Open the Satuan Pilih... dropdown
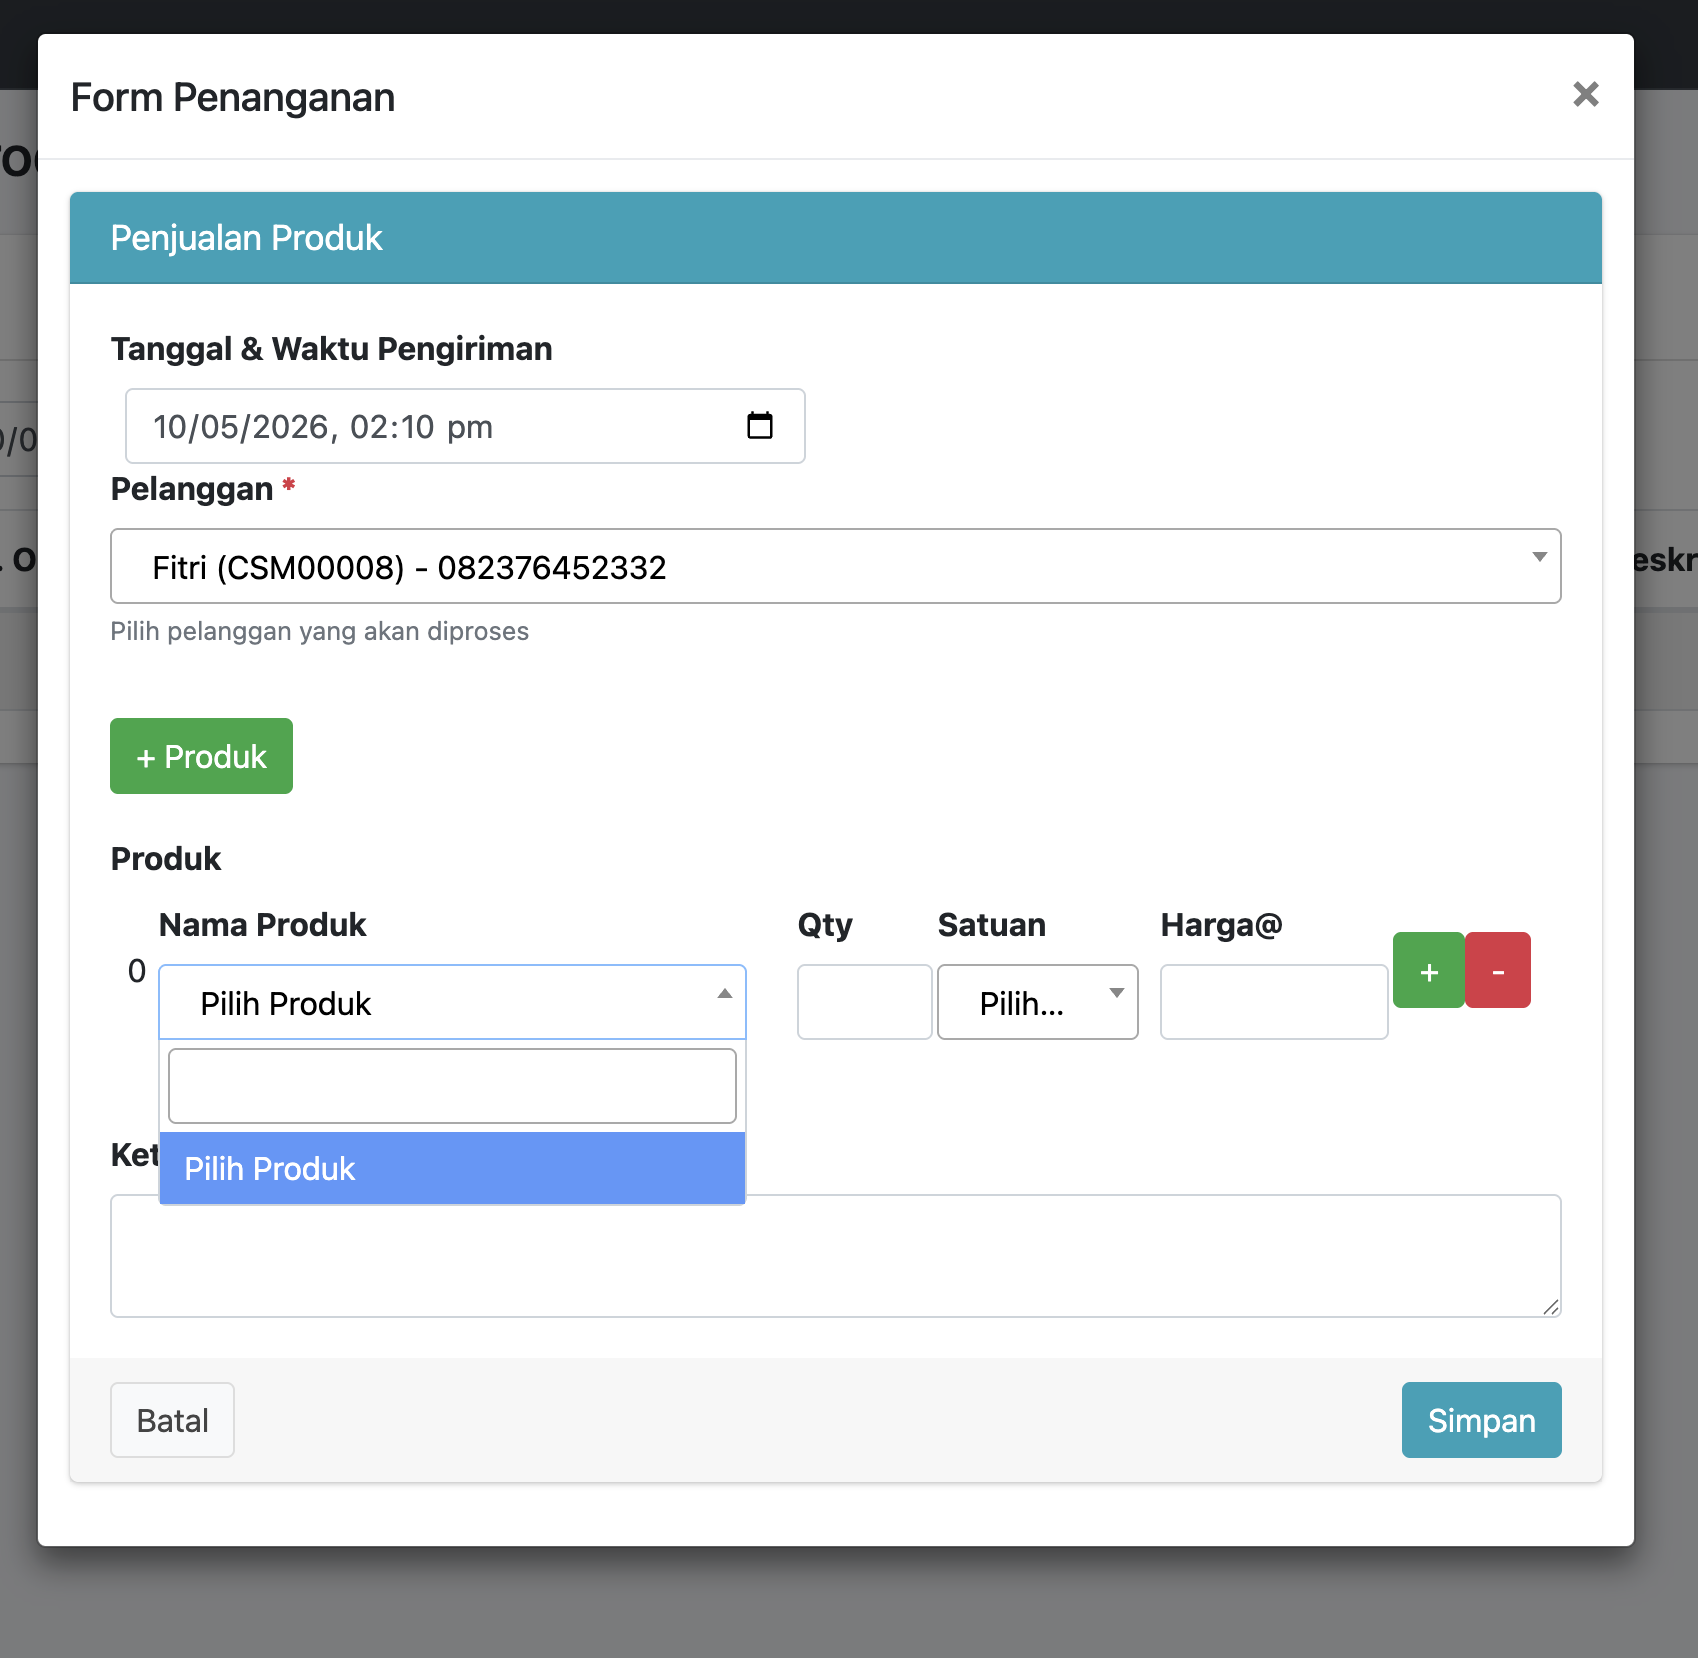The width and height of the screenshot is (1698, 1658). (x=1038, y=1002)
